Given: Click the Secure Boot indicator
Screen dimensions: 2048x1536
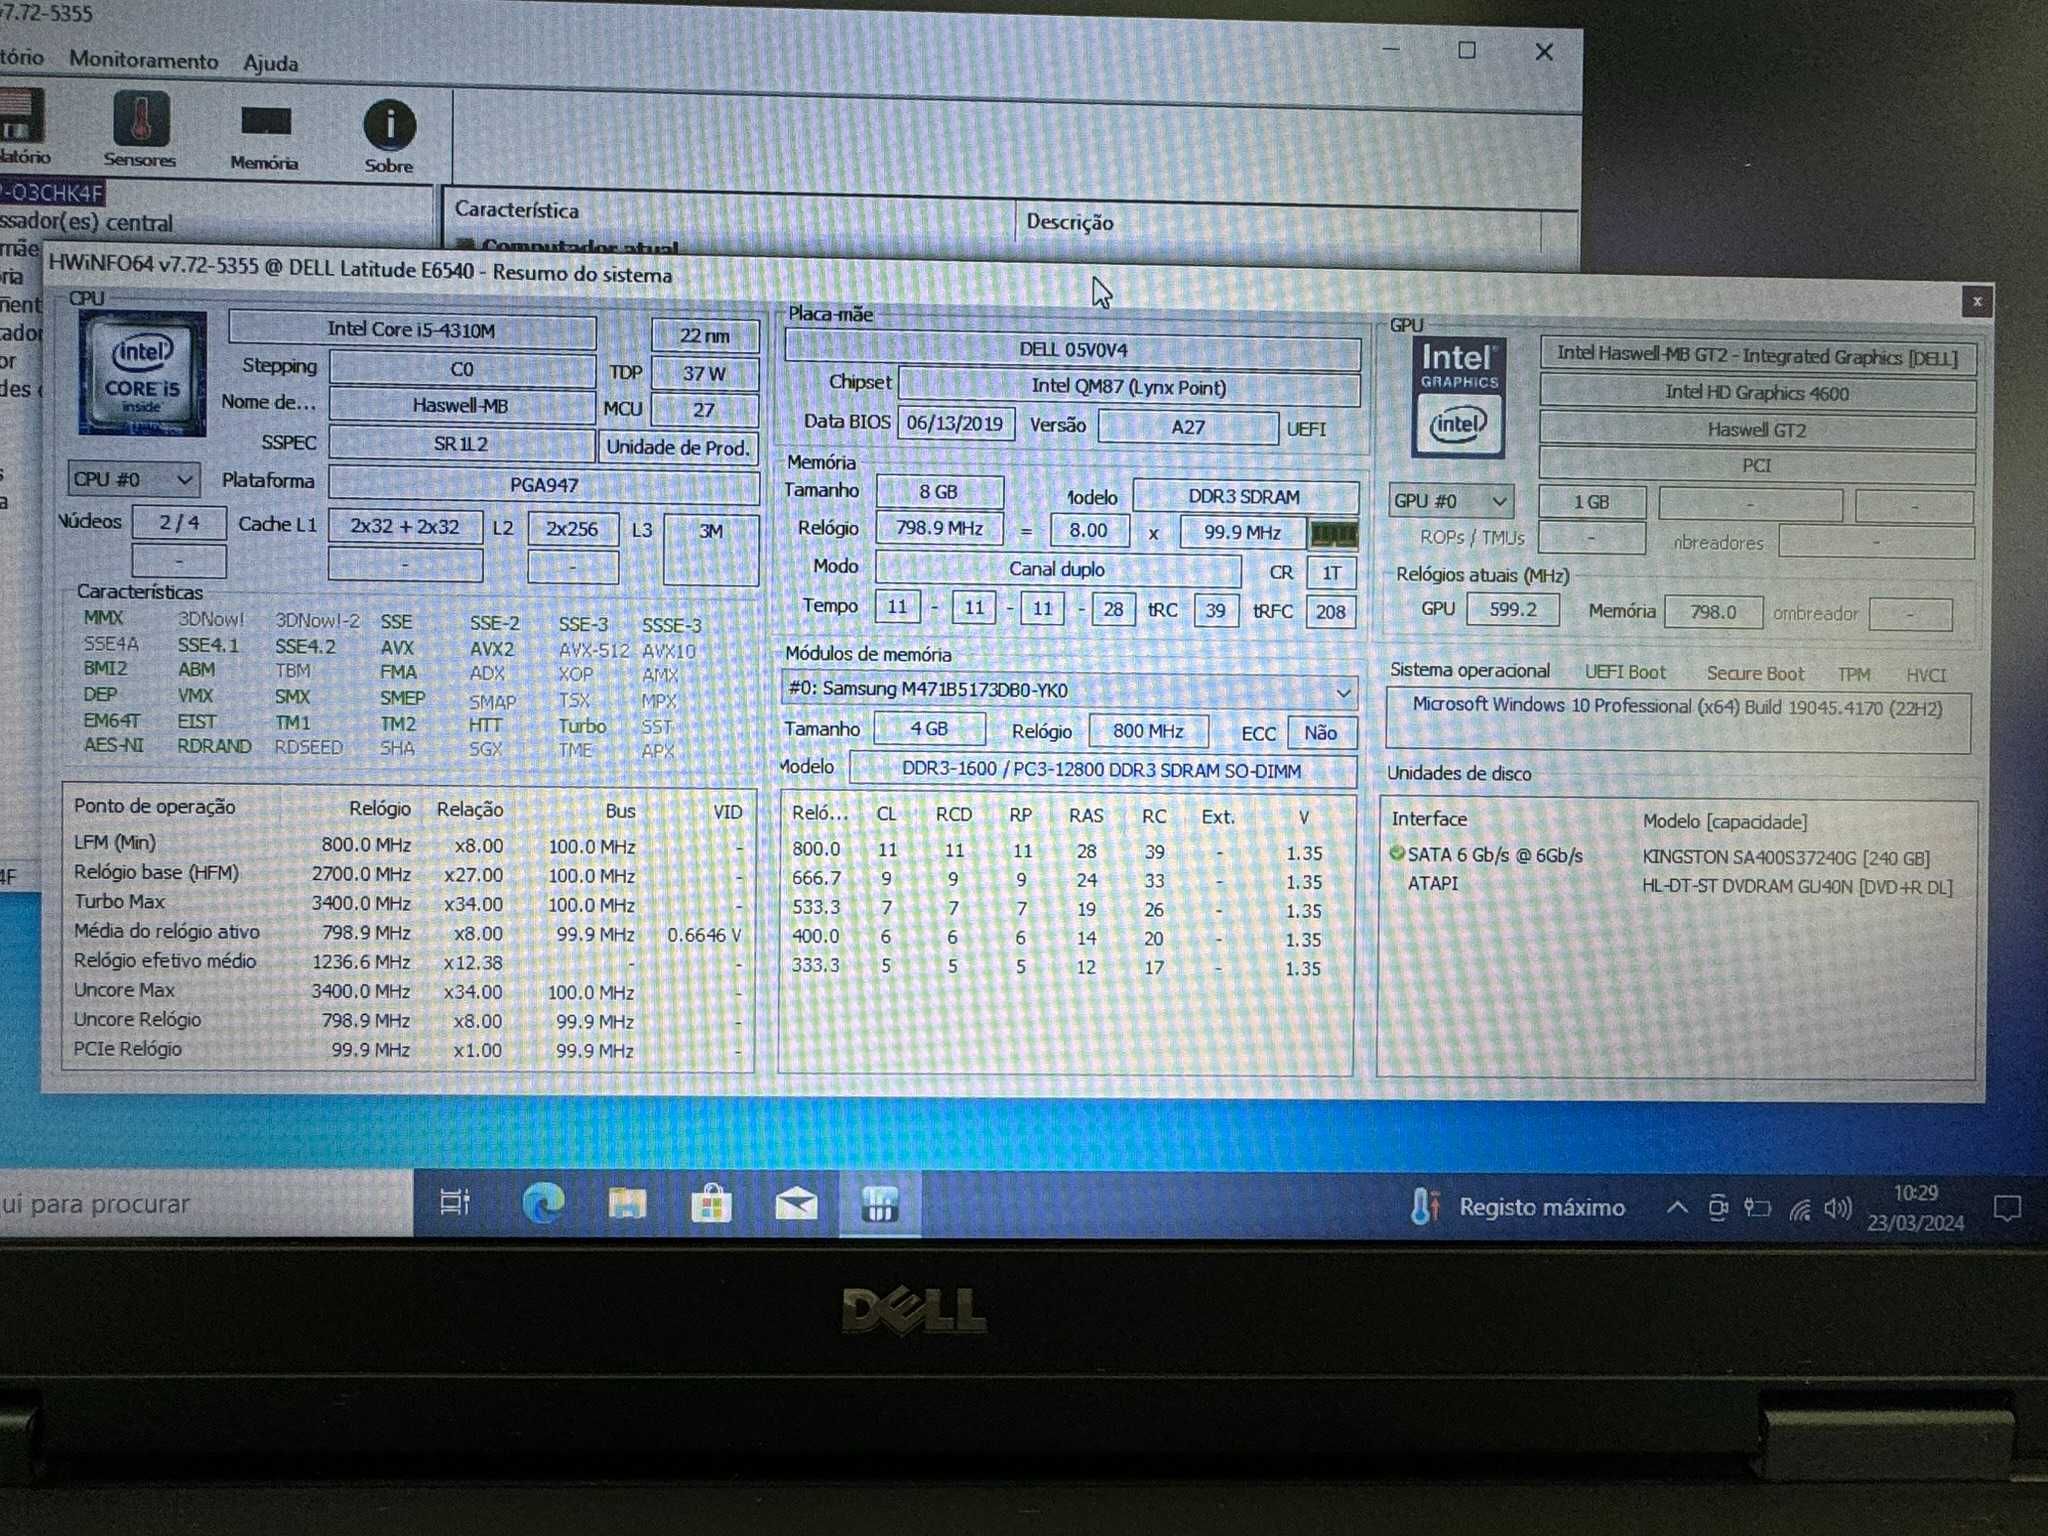Looking at the screenshot, I should pos(1755,674).
